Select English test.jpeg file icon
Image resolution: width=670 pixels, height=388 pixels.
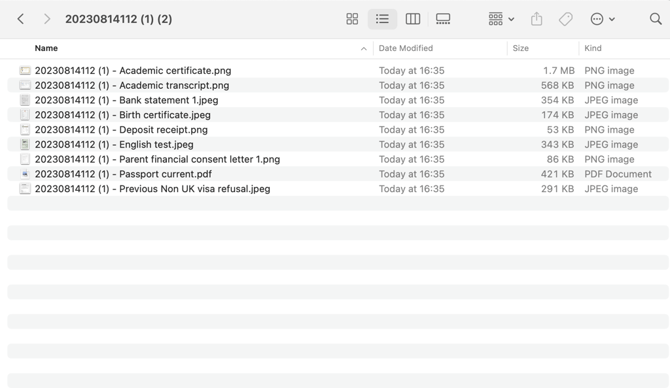pyautogui.click(x=25, y=144)
